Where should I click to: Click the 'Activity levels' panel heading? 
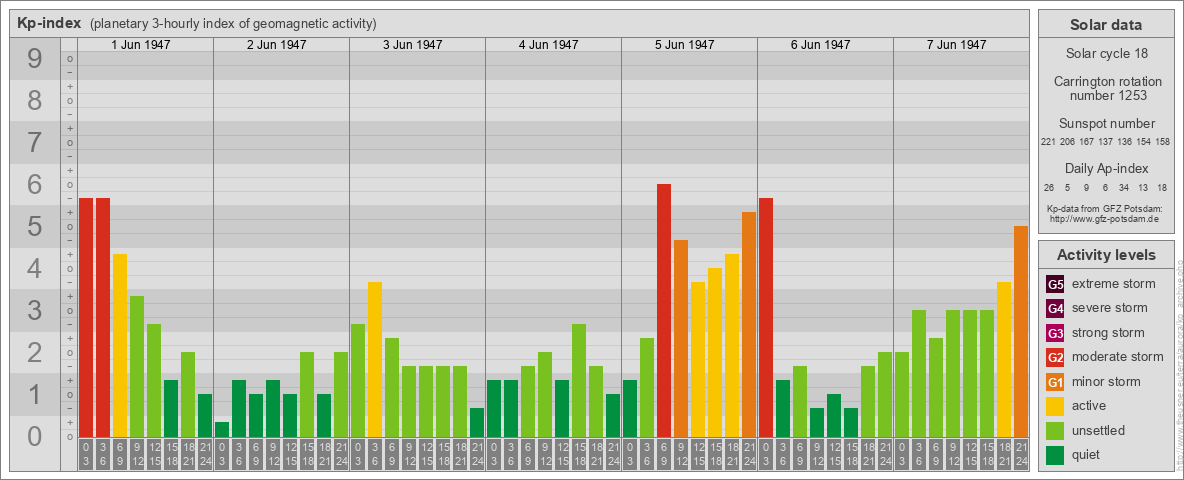1106,255
